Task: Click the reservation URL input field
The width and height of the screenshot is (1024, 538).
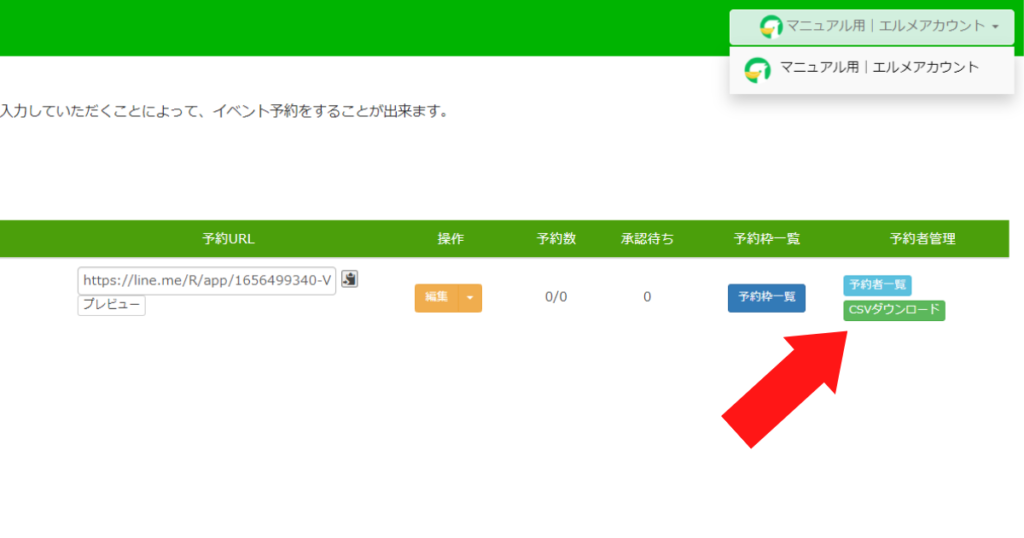Action: coord(206,280)
